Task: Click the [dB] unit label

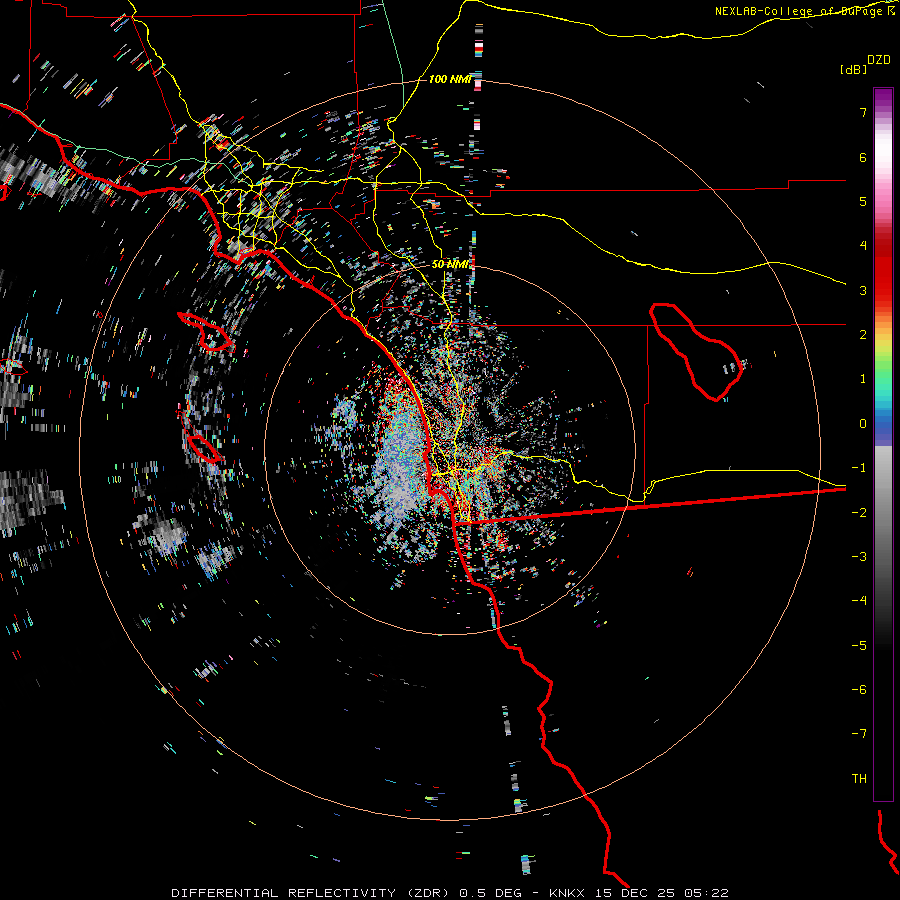Action: click(854, 69)
